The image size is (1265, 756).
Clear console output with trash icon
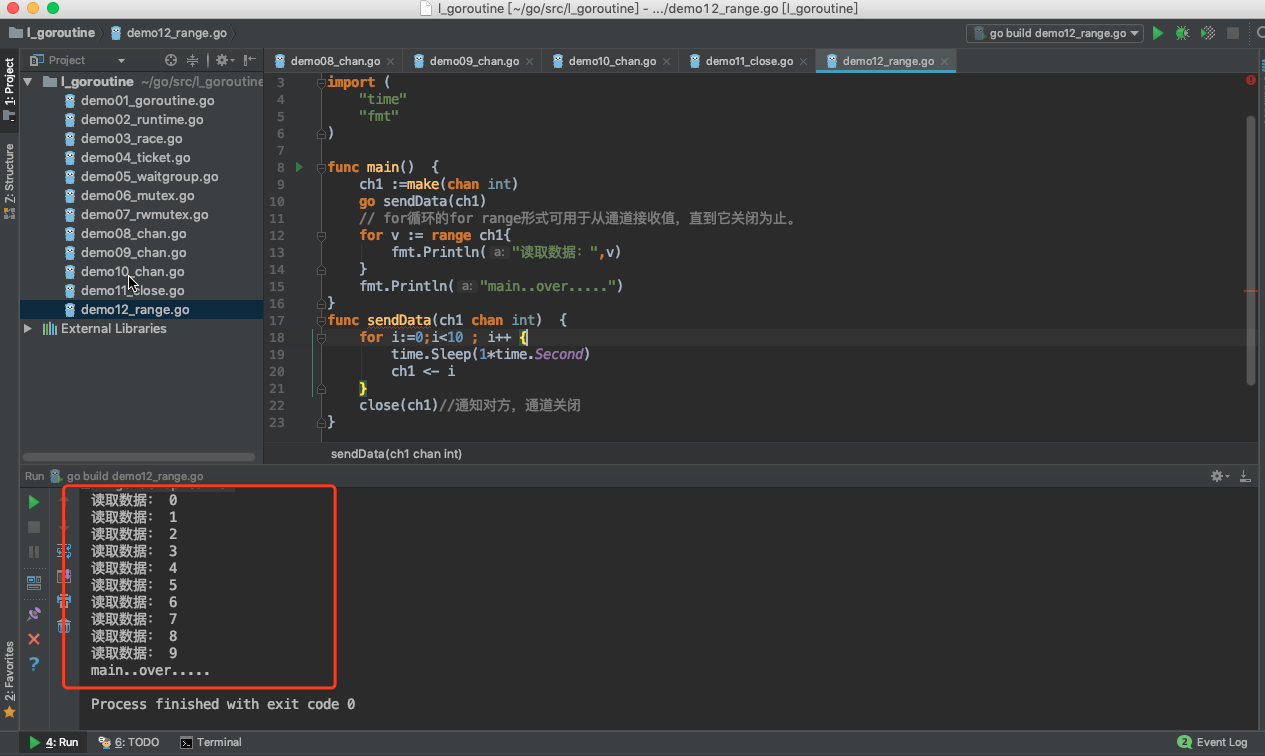64,626
